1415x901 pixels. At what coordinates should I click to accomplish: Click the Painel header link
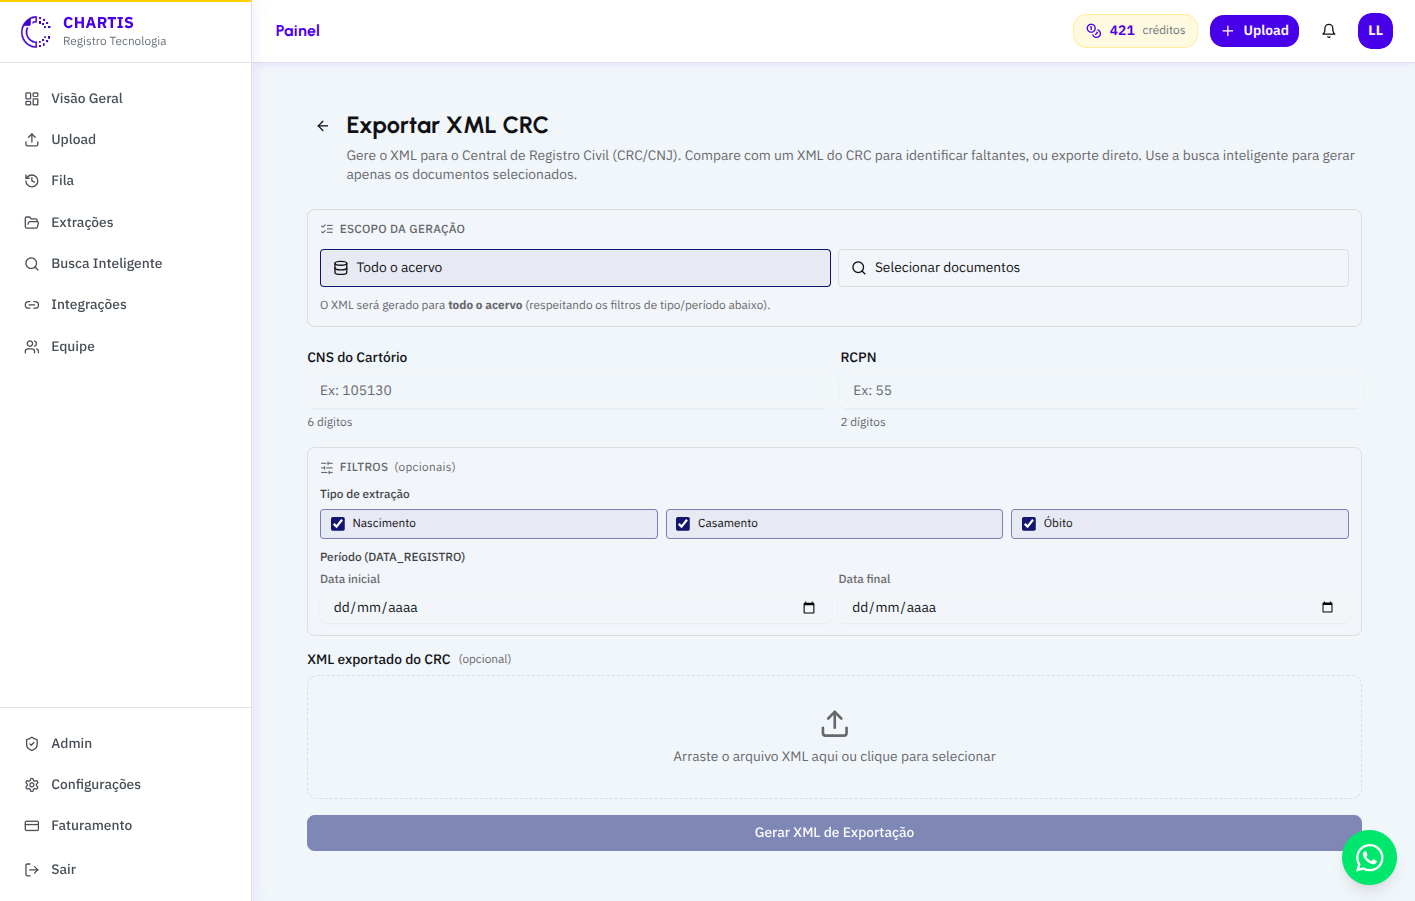(x=298, y=31)
